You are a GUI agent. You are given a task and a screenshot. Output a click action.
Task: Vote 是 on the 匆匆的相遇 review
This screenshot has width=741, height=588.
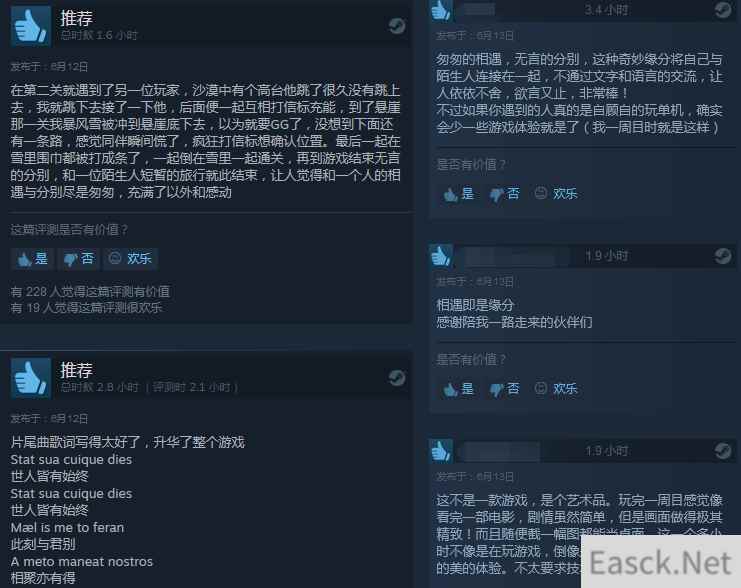click(x=458, y=194)
